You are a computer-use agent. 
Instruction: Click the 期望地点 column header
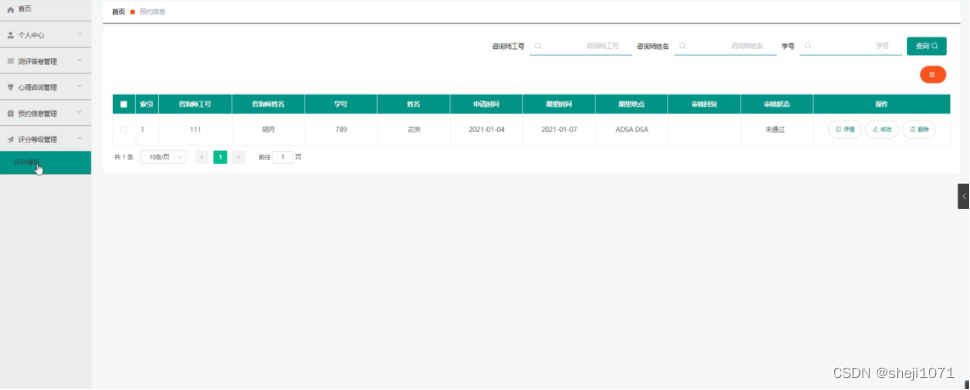point(632,104)
